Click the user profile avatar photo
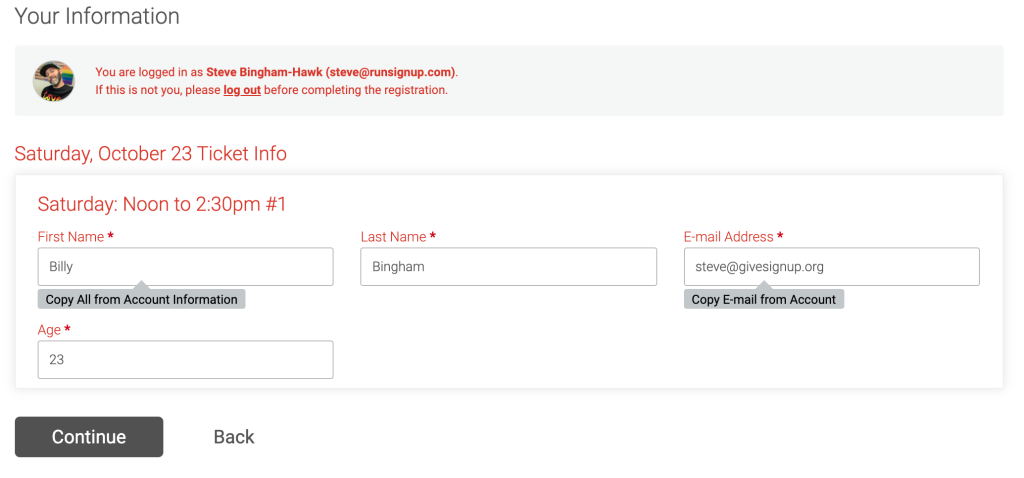1024x478 pixels. click(x=54, y=81)
